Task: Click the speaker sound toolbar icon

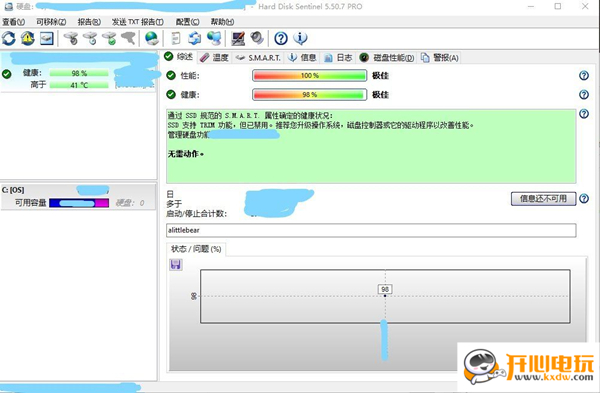Action: tap(257, 38)
